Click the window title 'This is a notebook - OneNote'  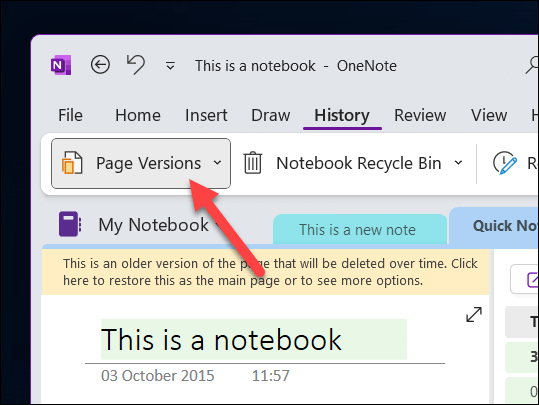tap(296, 66)
